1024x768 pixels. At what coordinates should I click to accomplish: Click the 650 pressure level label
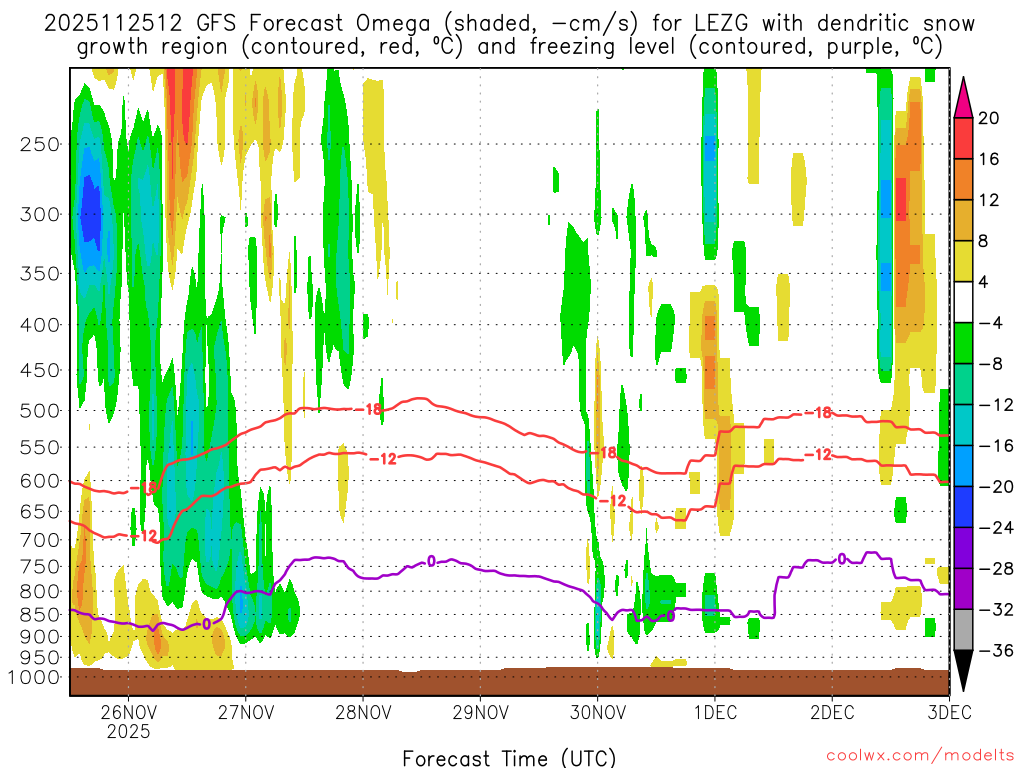[40, 511]
